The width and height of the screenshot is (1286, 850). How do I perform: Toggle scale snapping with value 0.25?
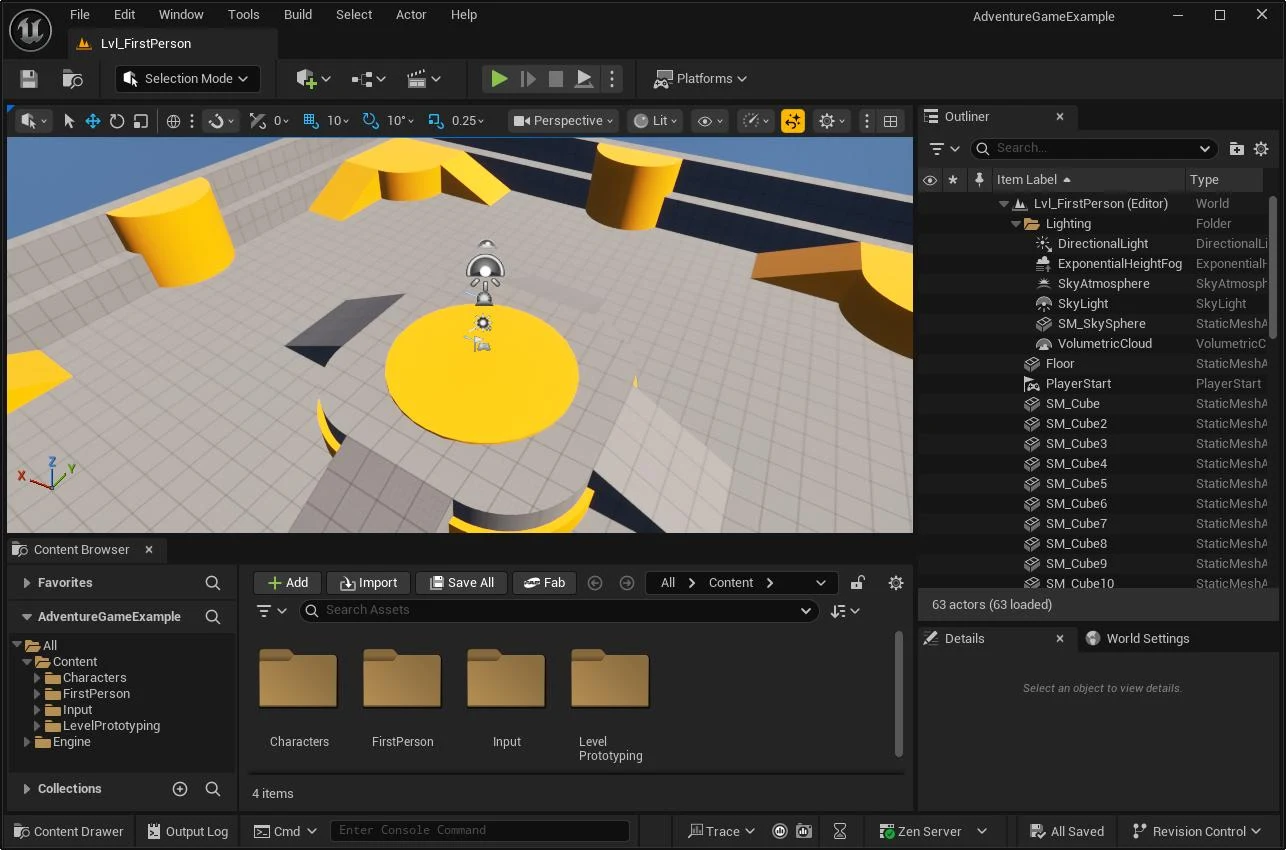point(435,121)
